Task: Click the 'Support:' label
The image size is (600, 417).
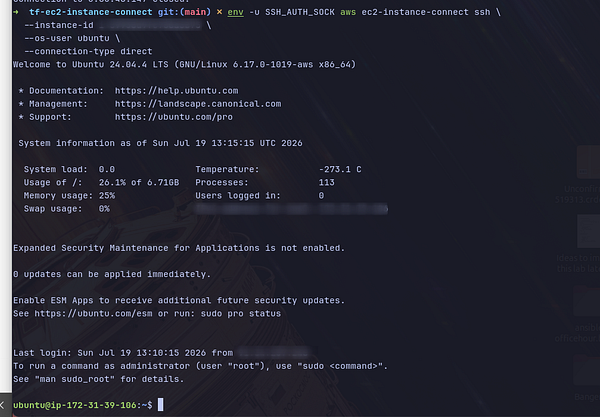Action: [50, 117]
